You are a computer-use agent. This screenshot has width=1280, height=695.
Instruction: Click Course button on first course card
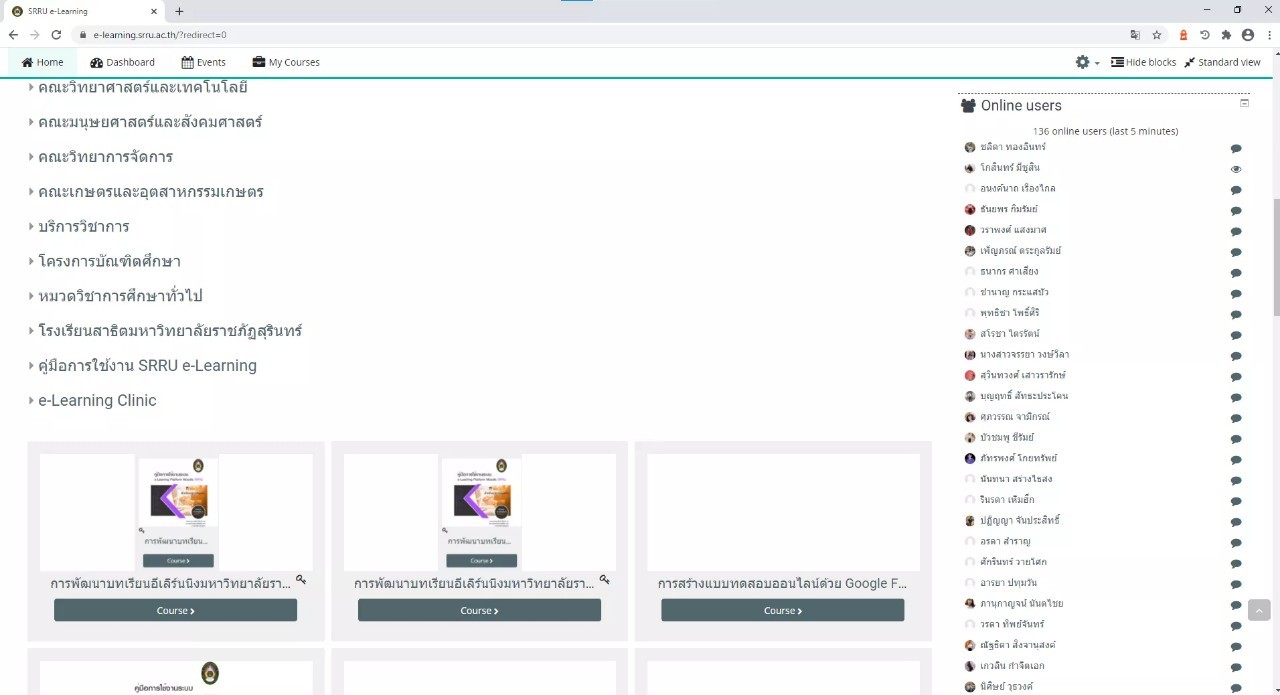(x=175, y=610)
